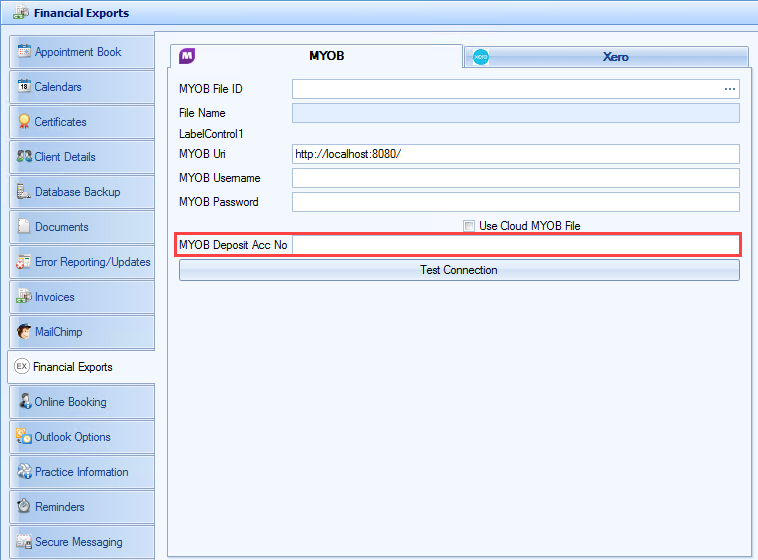Click into the MYOB Username field
Viewport: 758px width, 560px height.
click(x=516, y=178)
